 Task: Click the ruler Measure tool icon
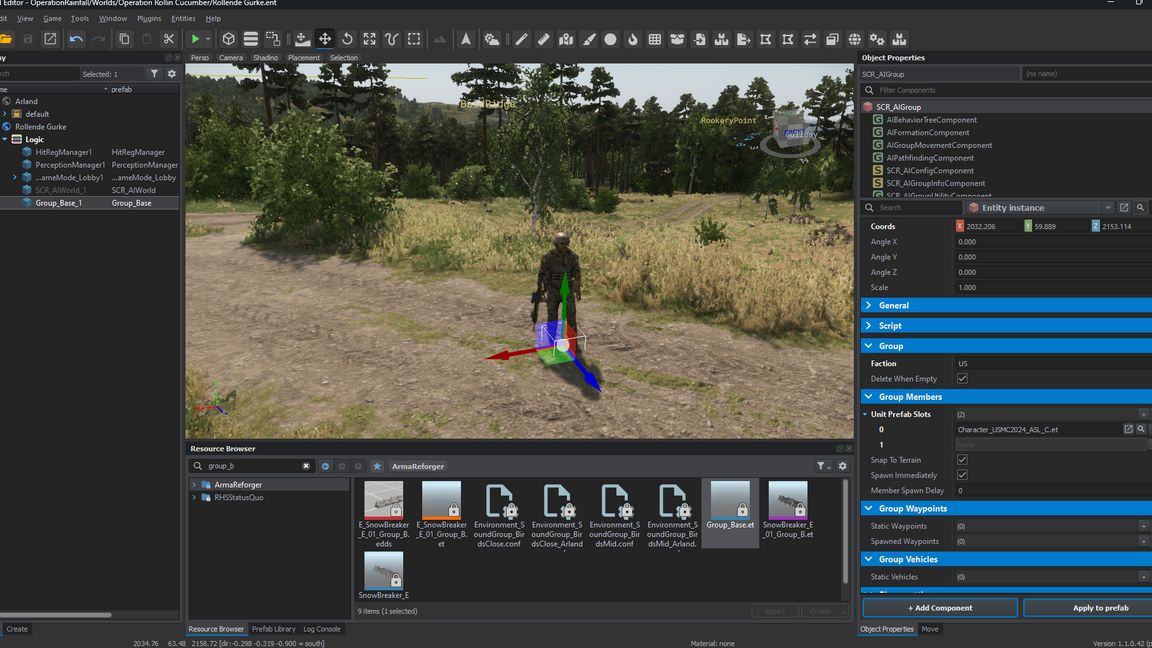click(x=543, y=39)
